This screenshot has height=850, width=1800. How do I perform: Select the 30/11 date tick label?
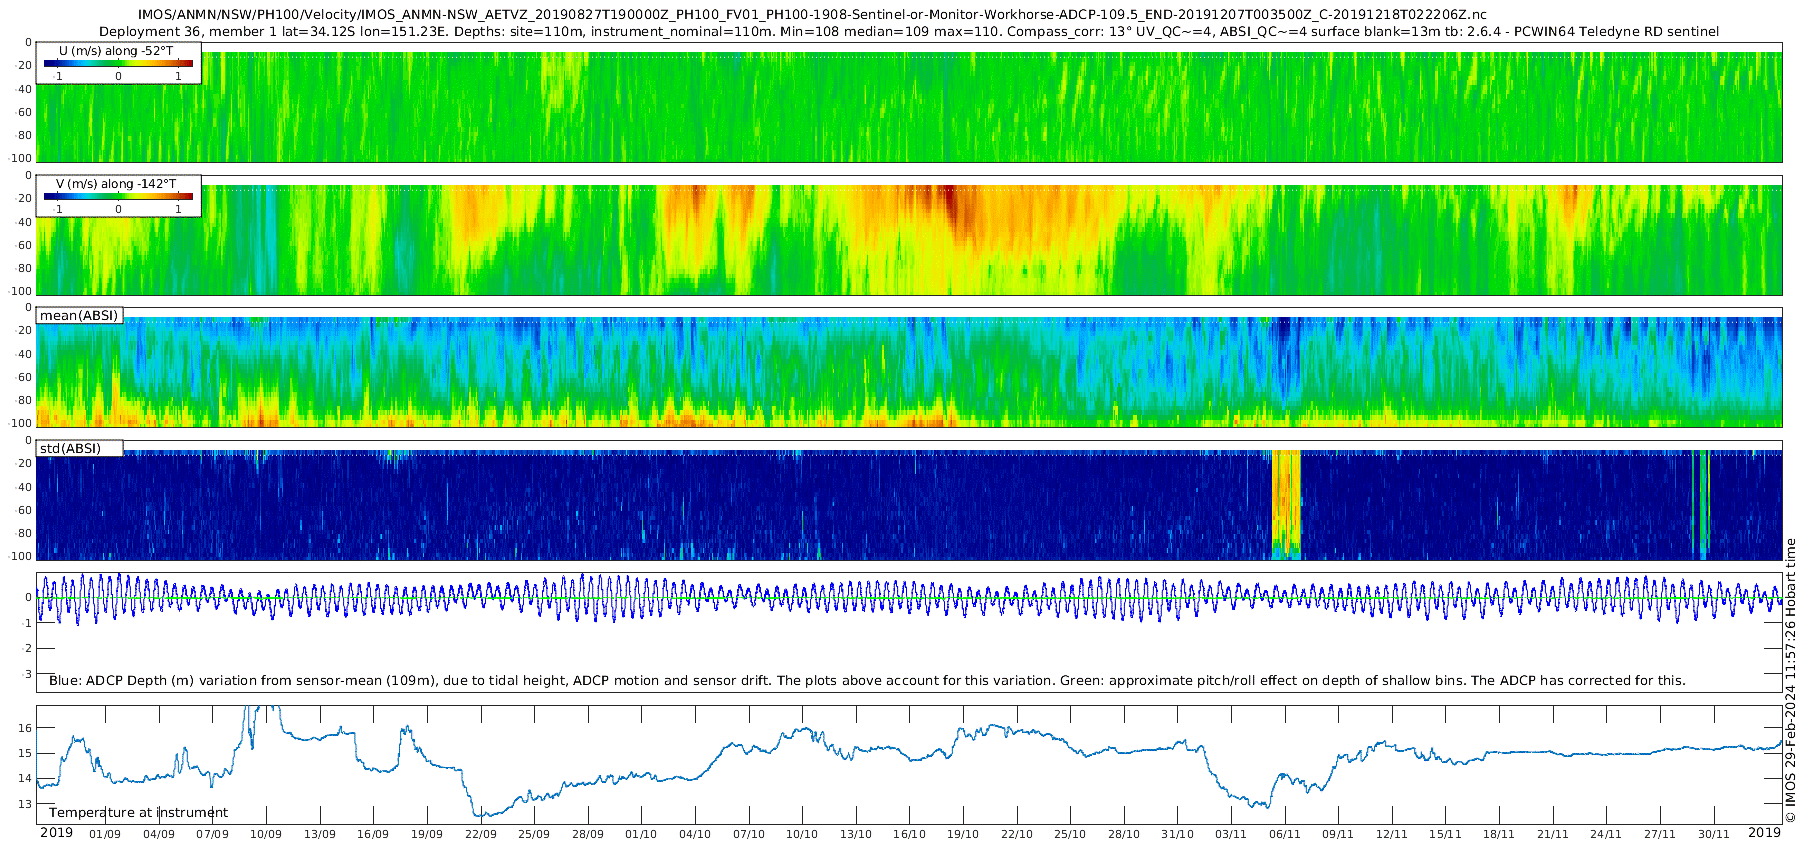(1713, 834)
